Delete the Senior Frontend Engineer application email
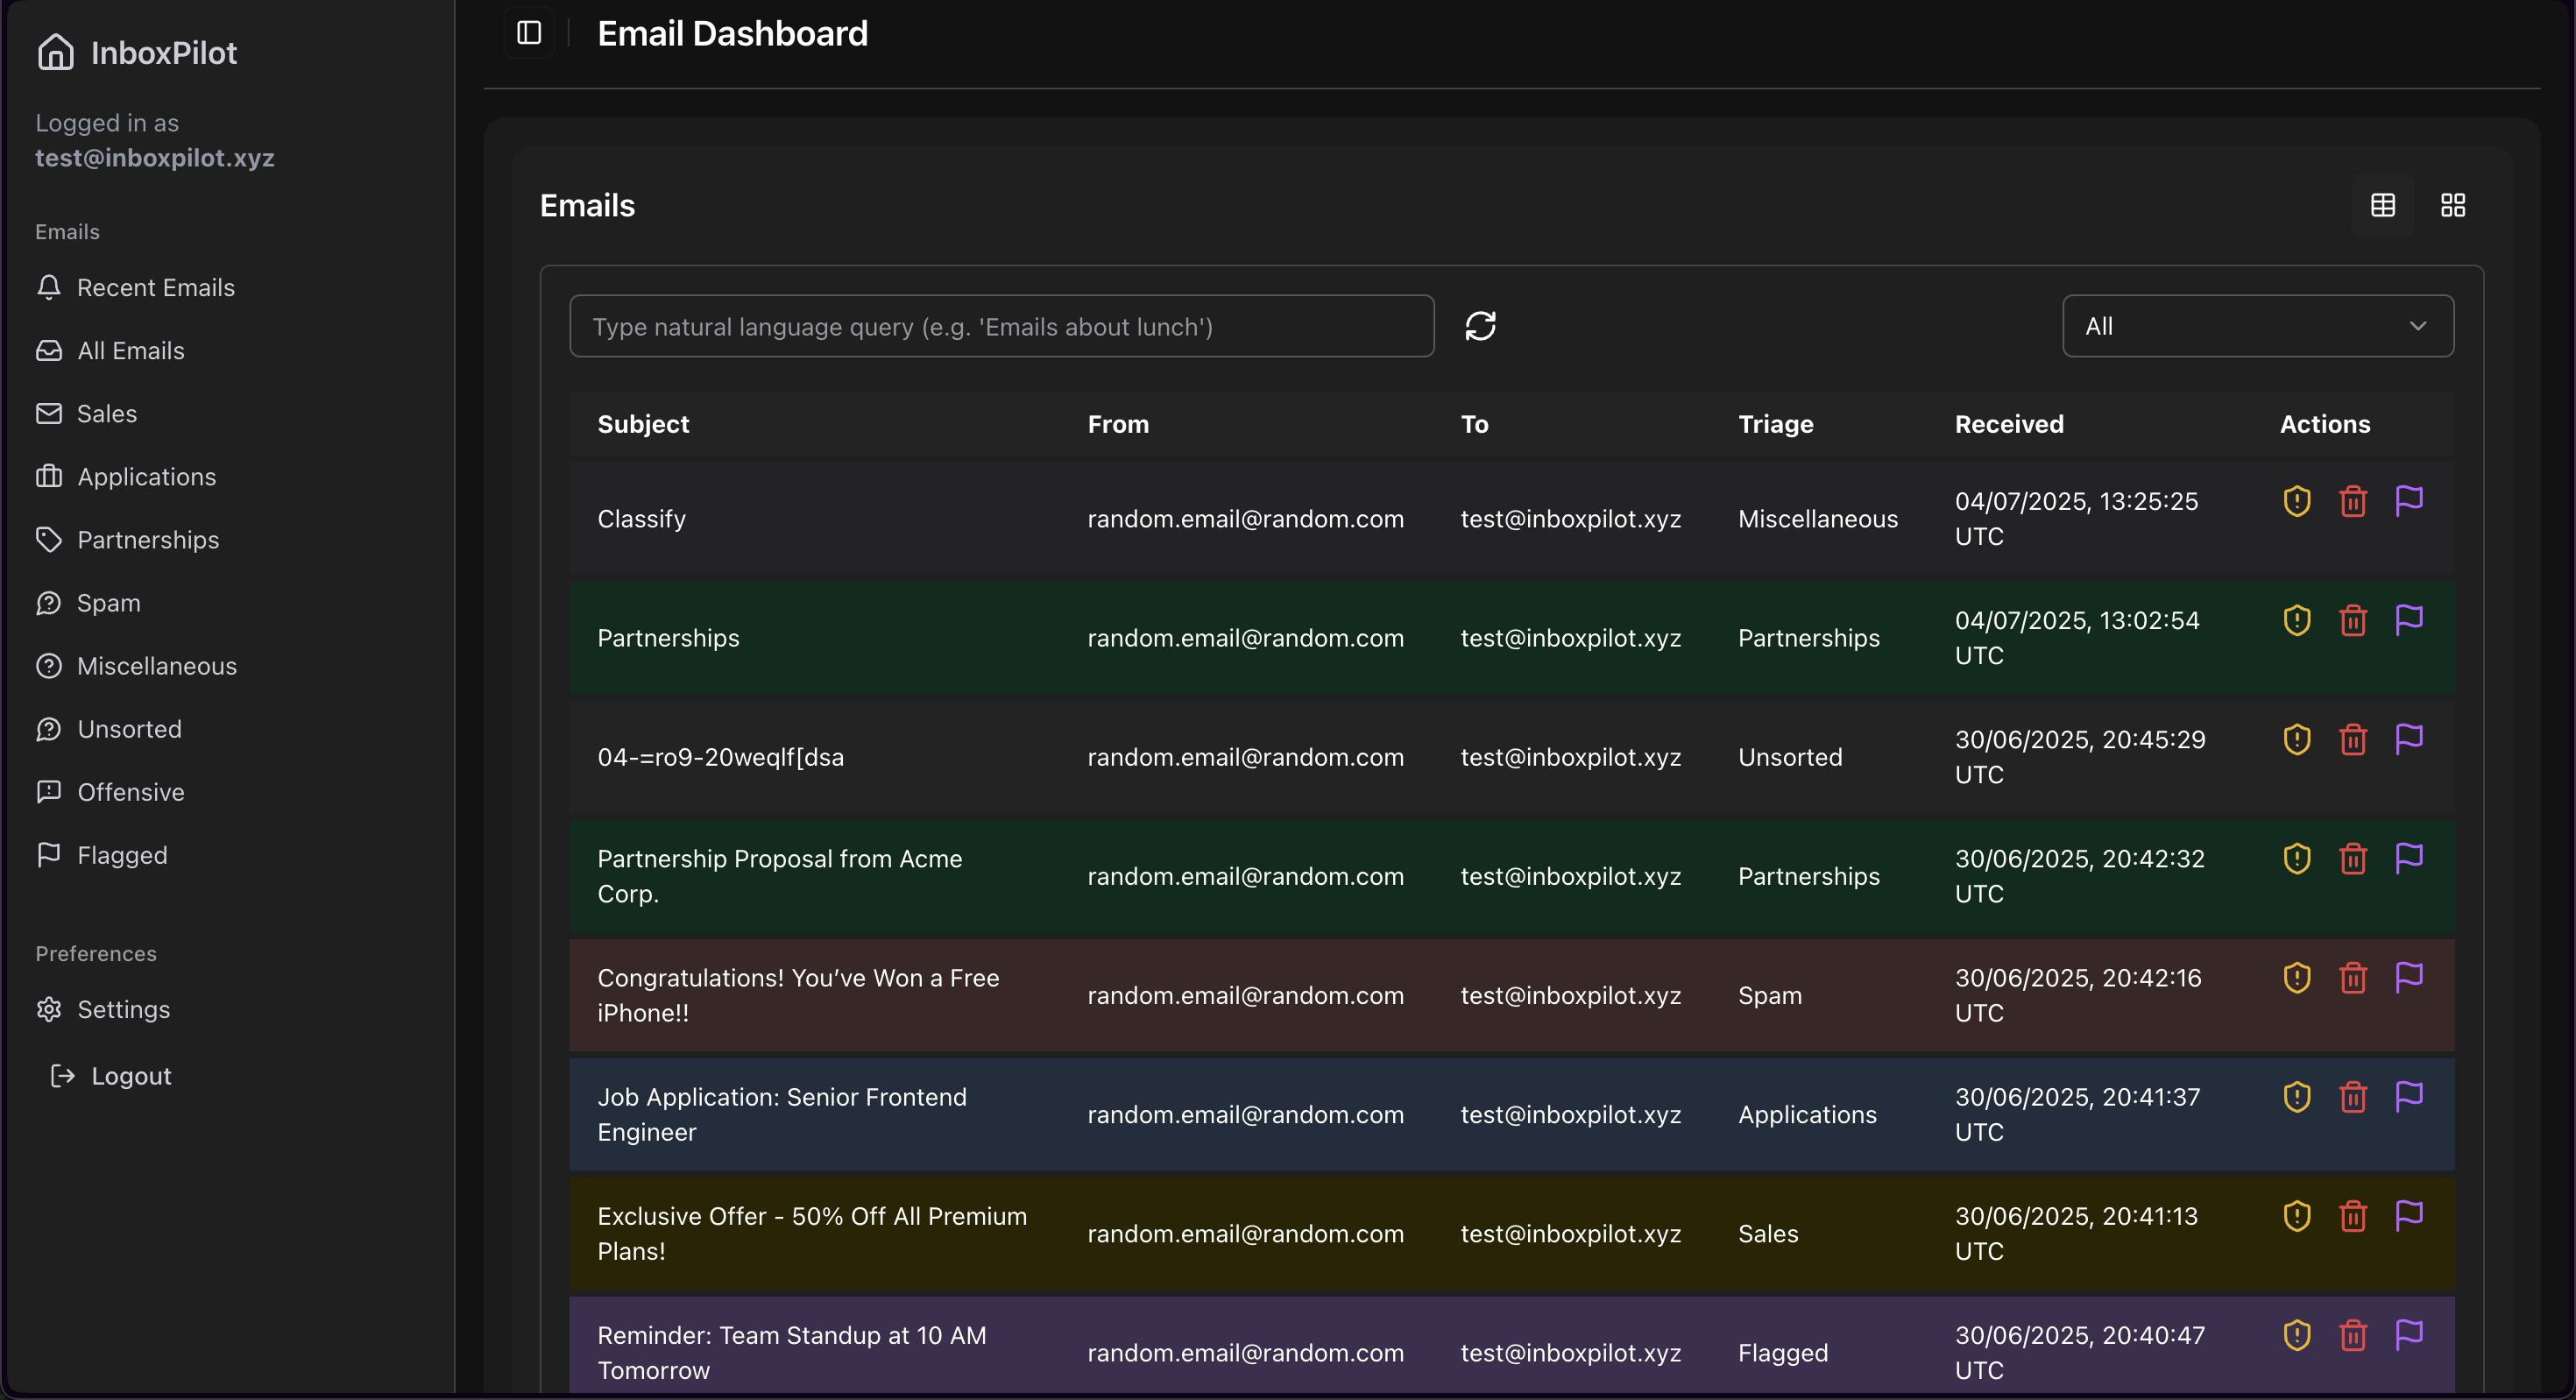2576x1400 pixels. [2353, 1096]
